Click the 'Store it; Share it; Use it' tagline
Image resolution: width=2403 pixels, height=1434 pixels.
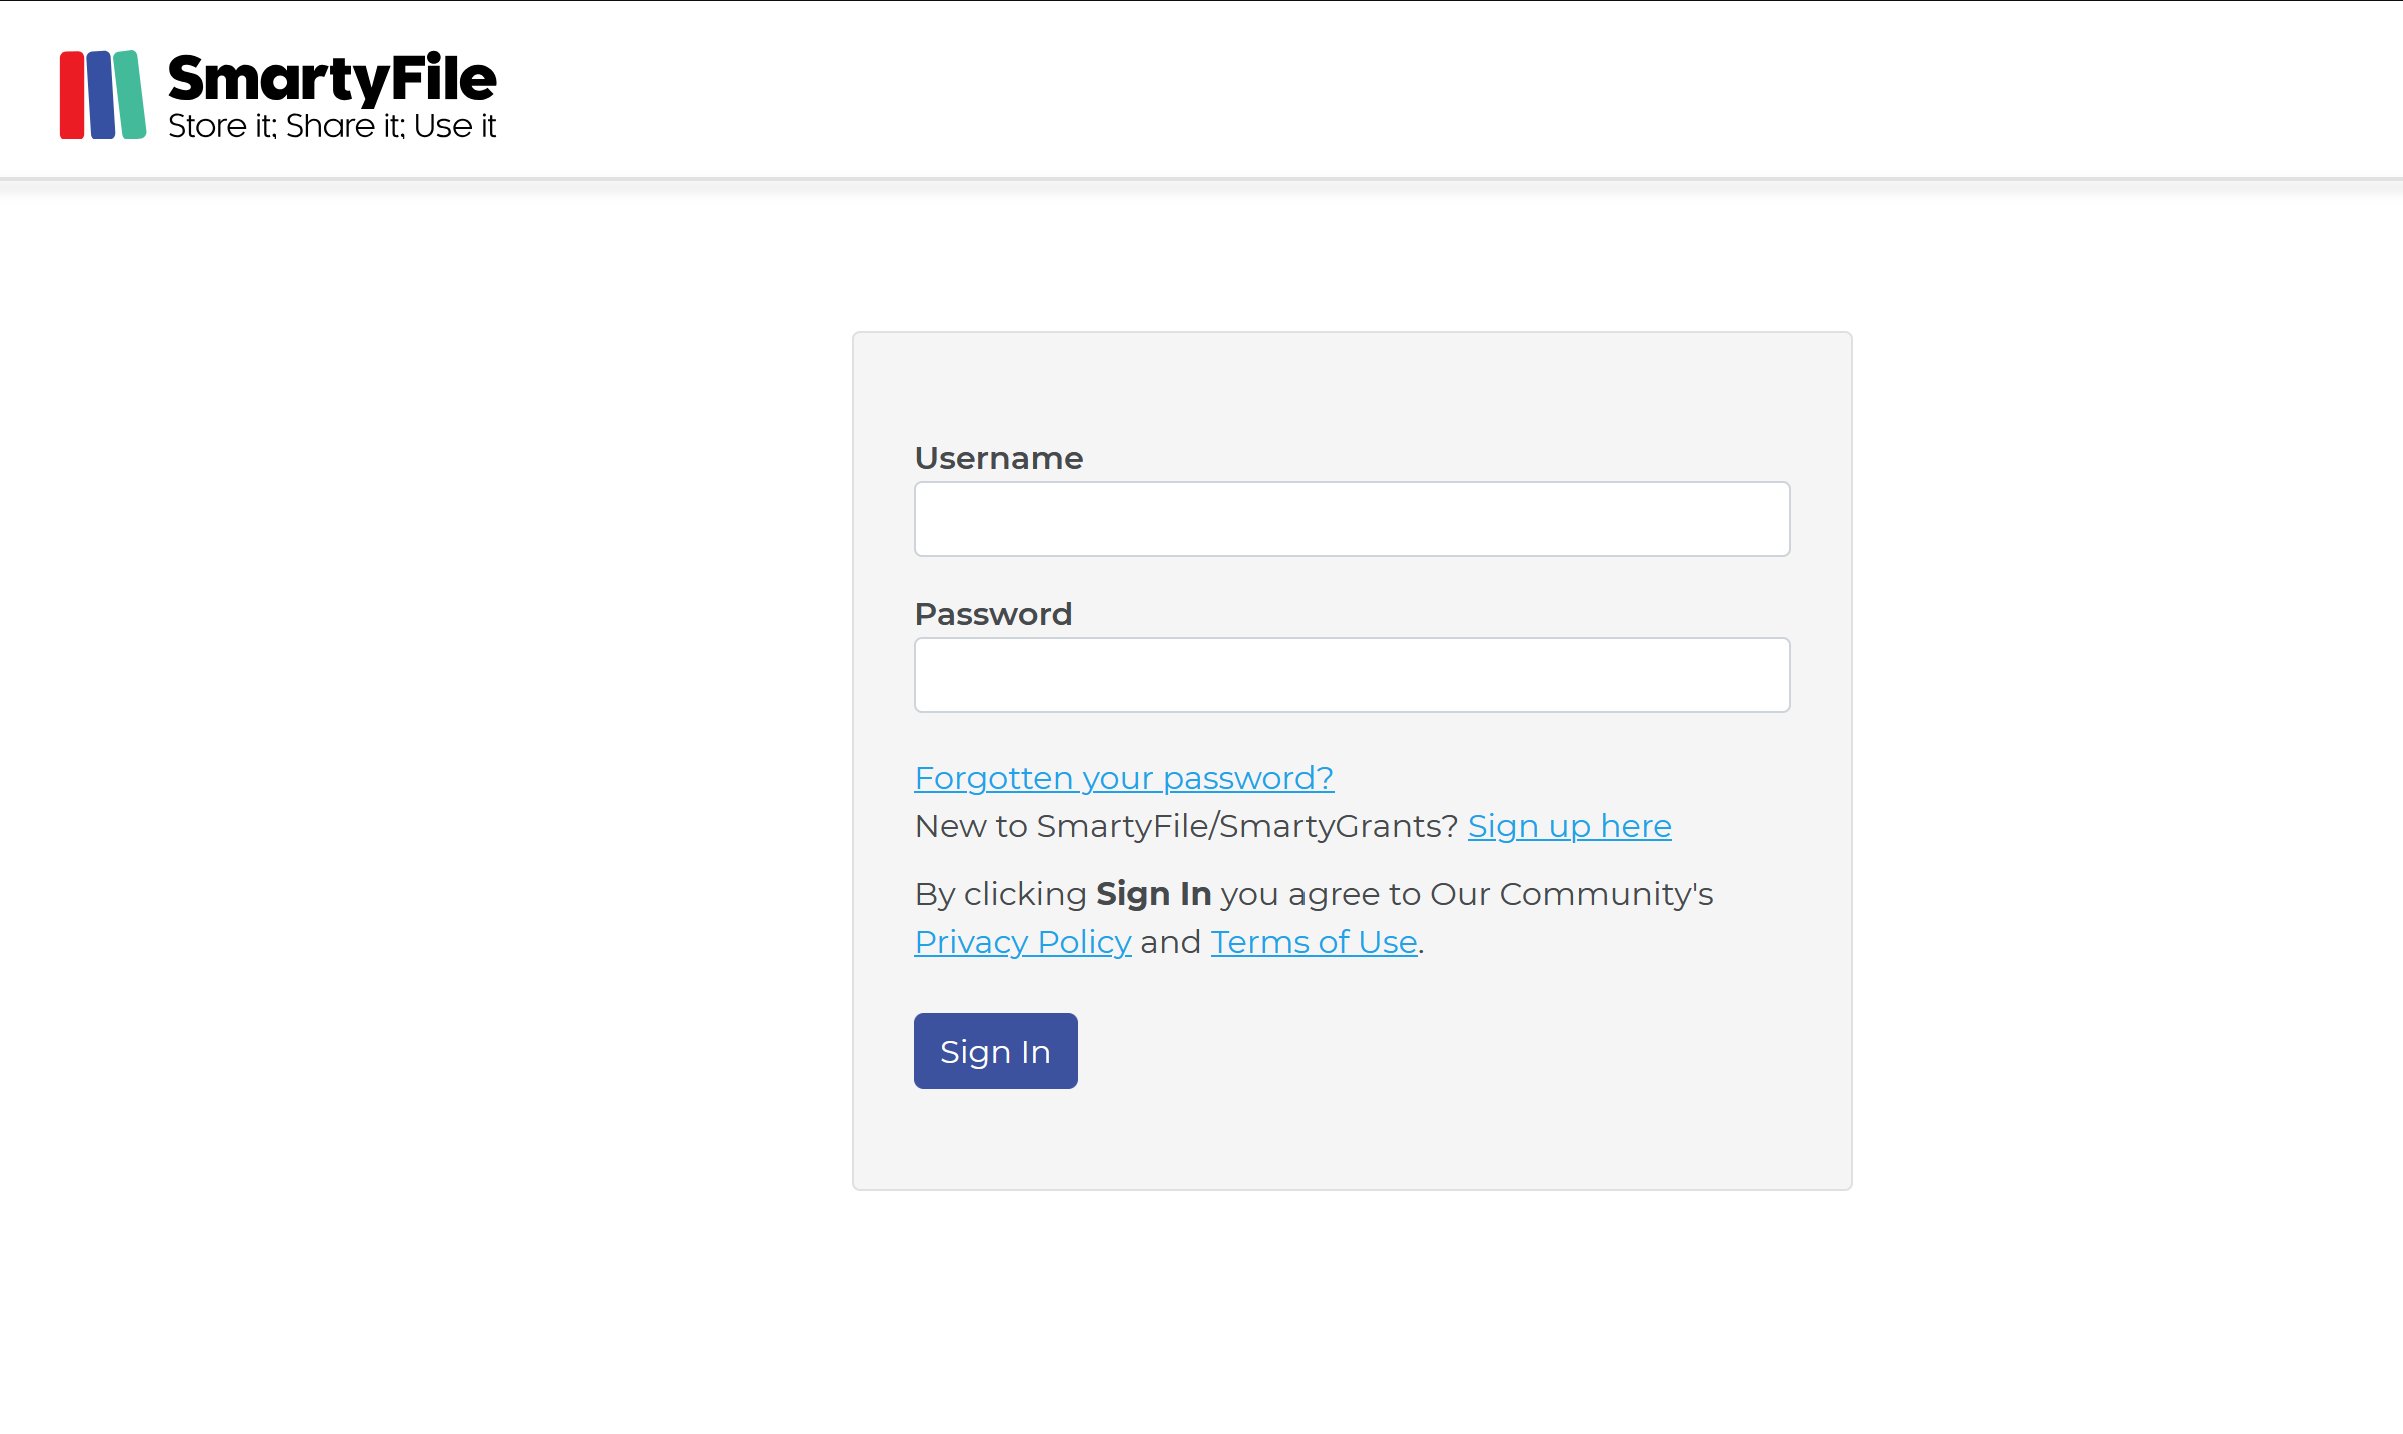331,126
